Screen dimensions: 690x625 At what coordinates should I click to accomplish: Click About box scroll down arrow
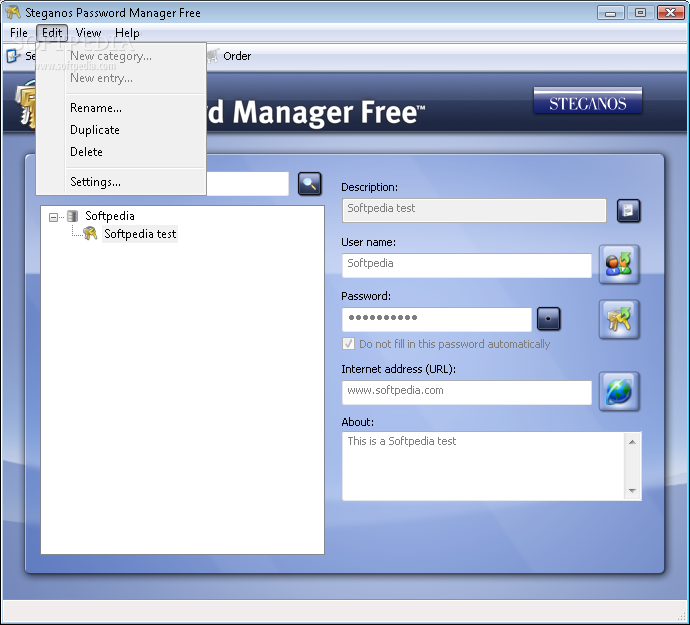click(x=632, y=490)
